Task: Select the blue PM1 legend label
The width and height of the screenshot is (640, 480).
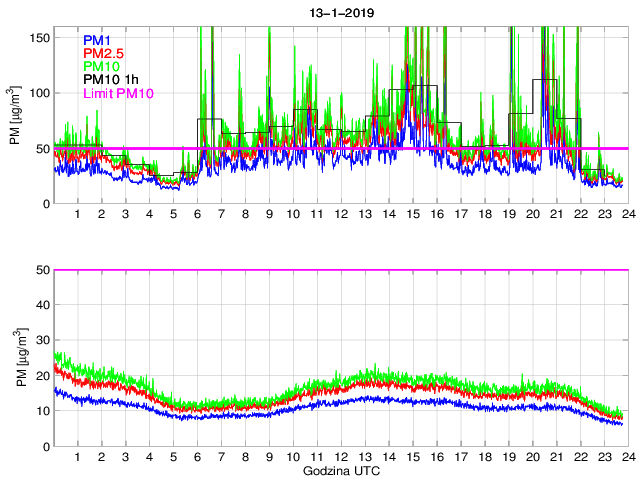Action: (x=98, y=40)
